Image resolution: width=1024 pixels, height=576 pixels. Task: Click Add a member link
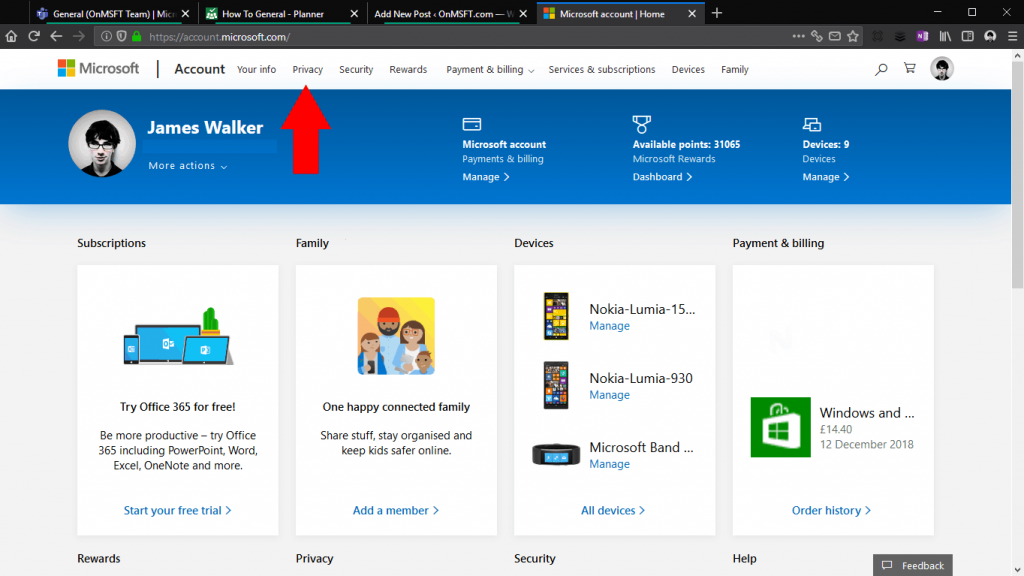pos(396,511)
